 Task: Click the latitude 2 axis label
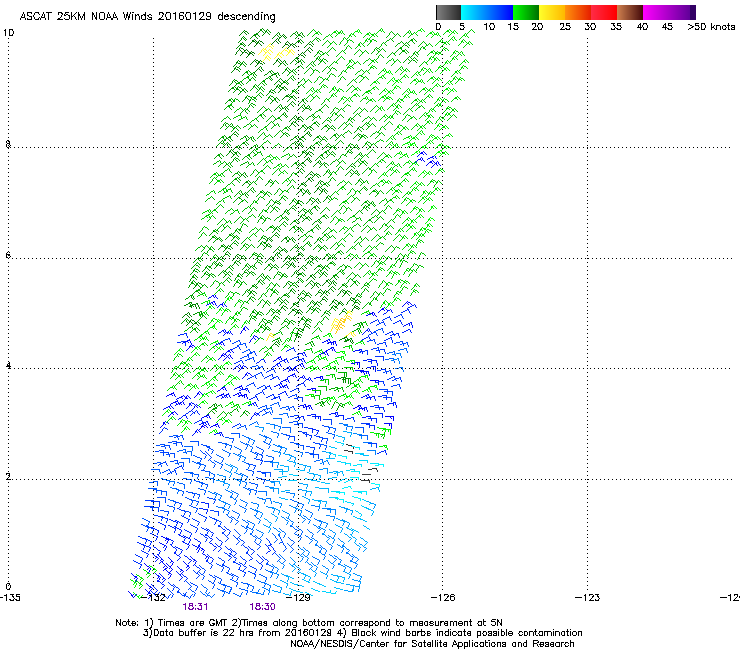tap(8, 476)
